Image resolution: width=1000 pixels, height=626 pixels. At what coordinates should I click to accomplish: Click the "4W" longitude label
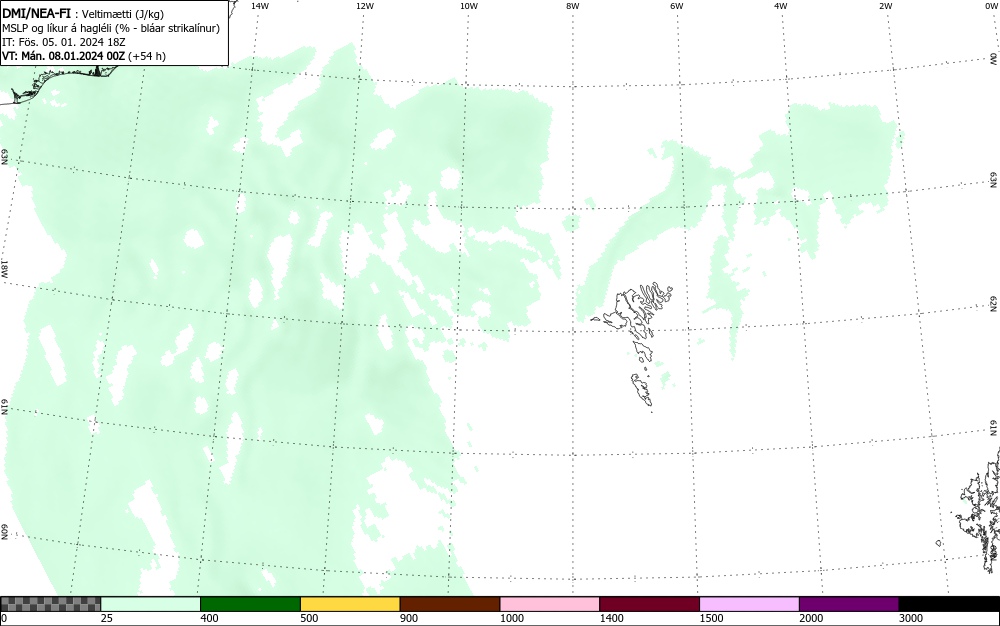[781, 6]
